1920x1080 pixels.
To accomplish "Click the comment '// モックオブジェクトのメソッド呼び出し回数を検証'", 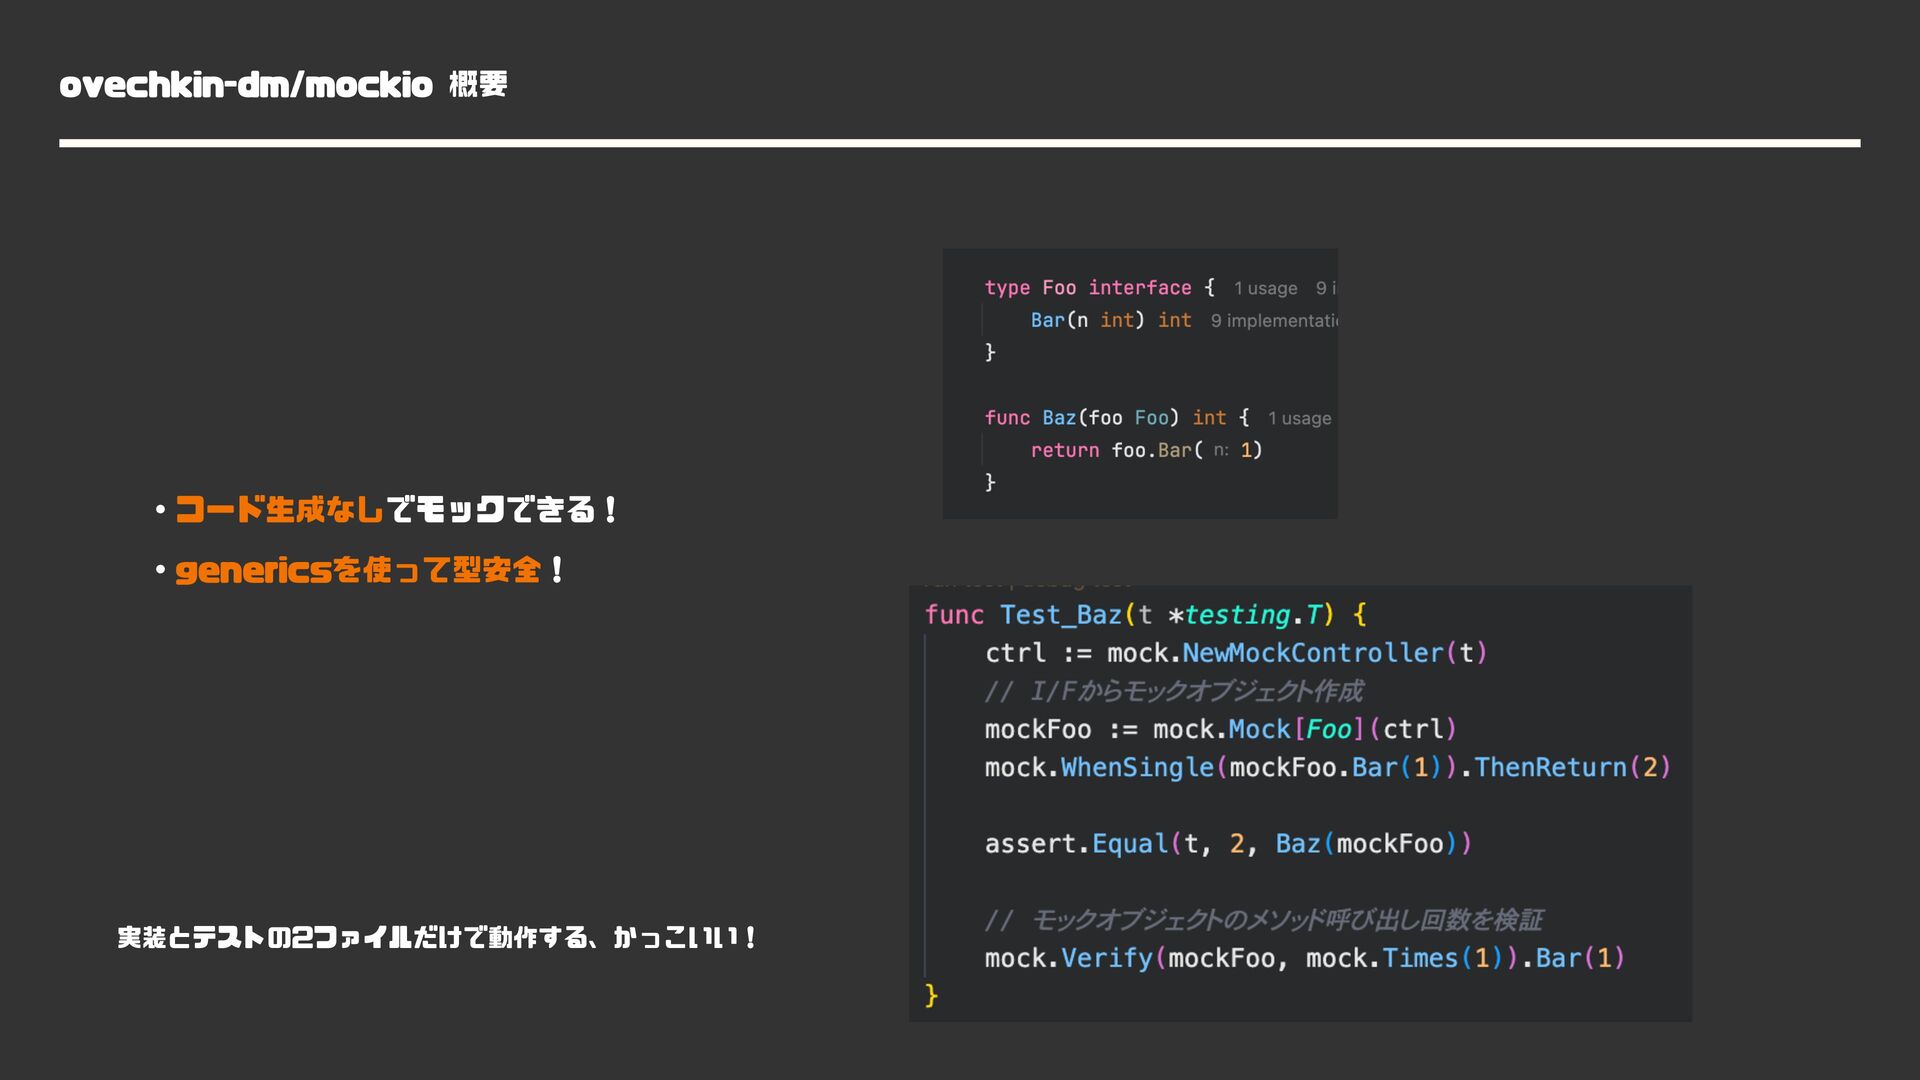I will pyautogui.click(x=1263, y=920).
